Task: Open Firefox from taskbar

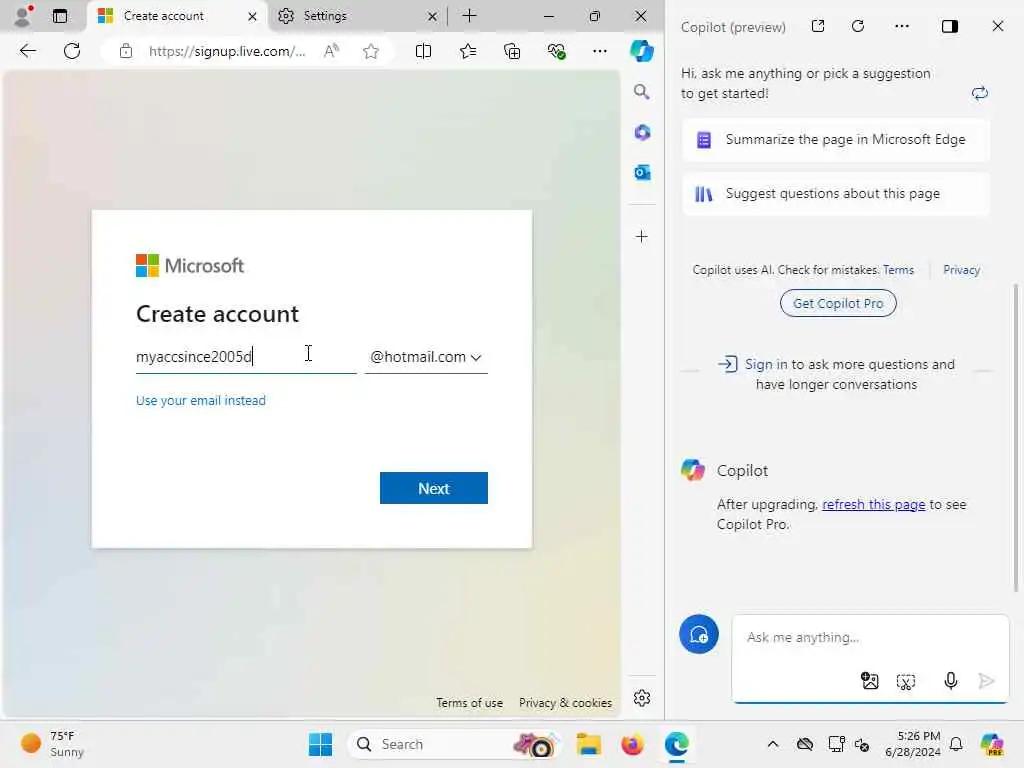Action: (632, 744)
